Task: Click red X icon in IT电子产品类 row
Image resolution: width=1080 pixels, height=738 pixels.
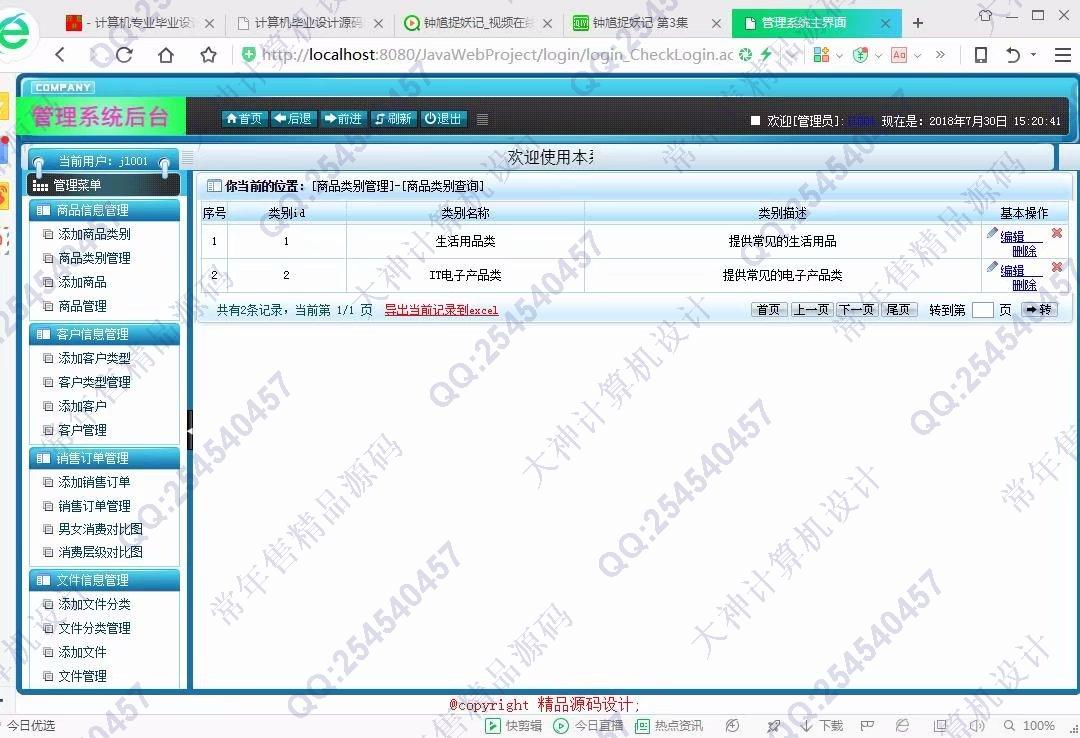Action: 1057,267
